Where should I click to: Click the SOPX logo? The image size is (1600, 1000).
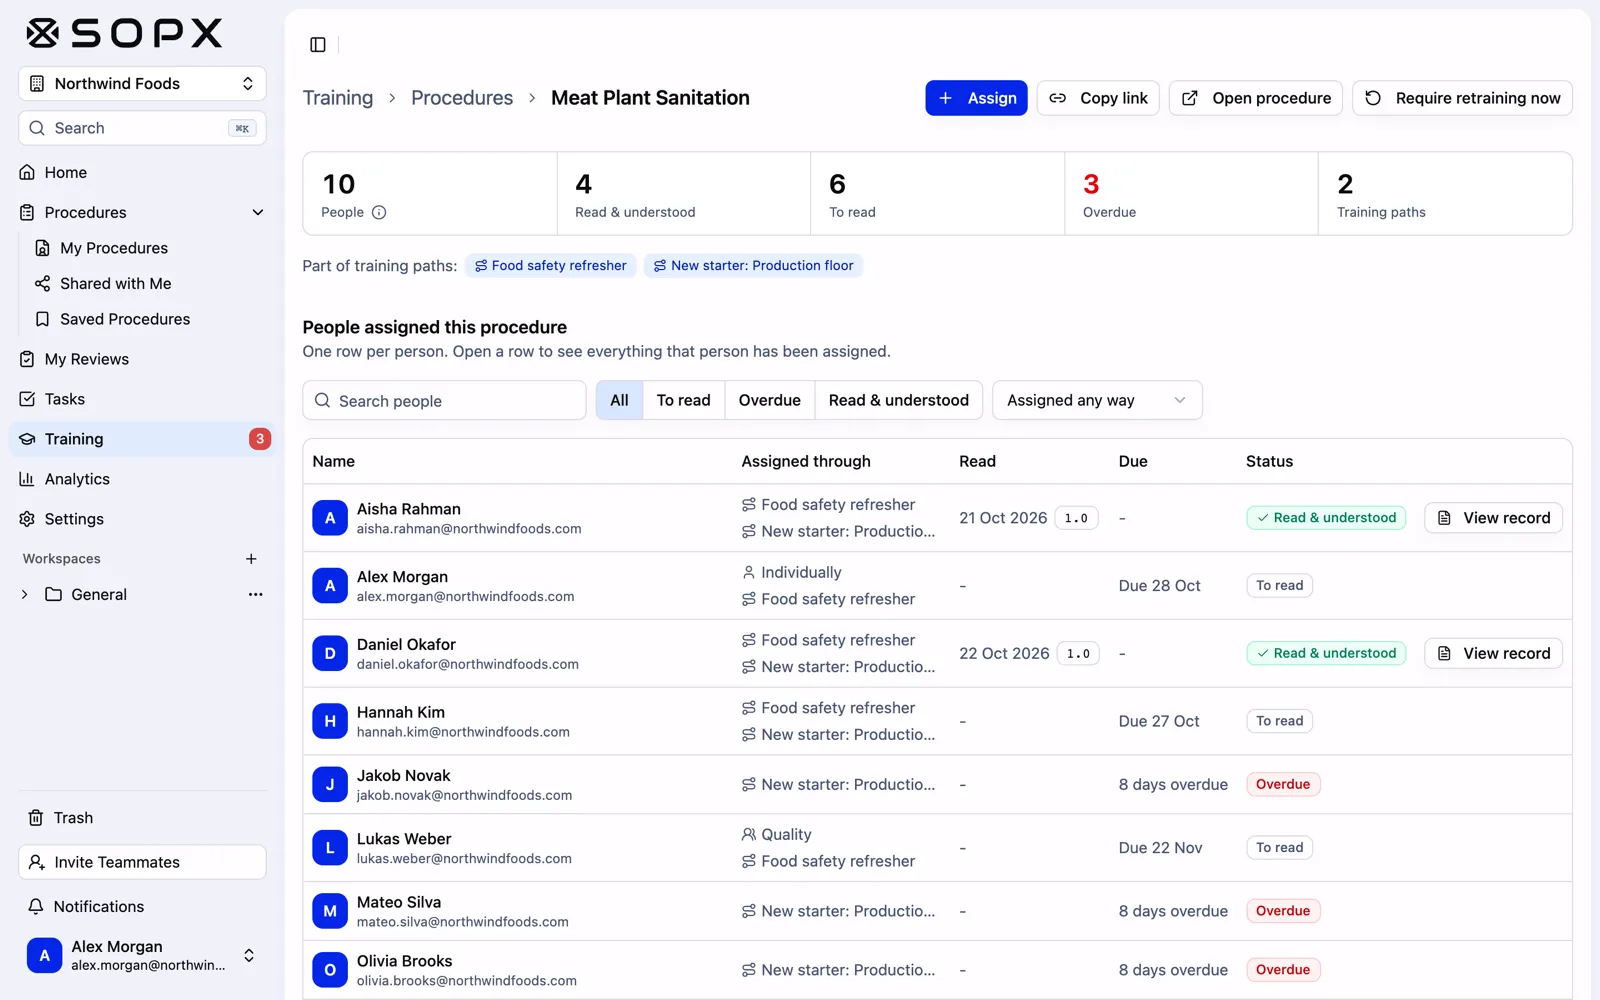(x=124, y=33)
